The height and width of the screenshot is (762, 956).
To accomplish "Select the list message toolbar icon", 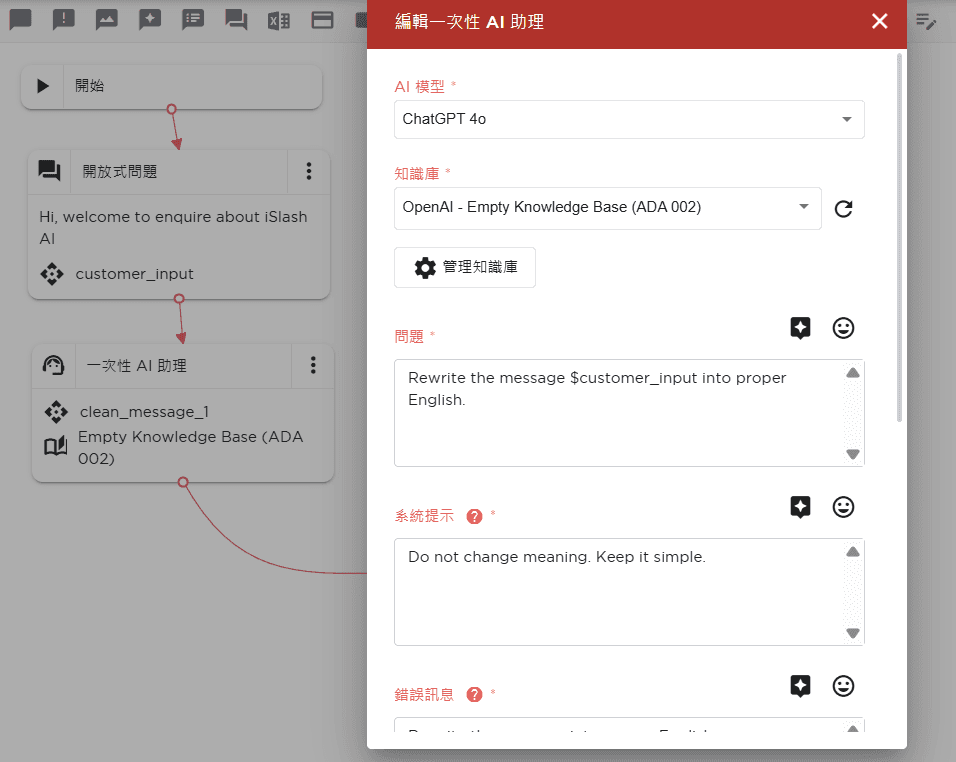I will tap(193, 20).
